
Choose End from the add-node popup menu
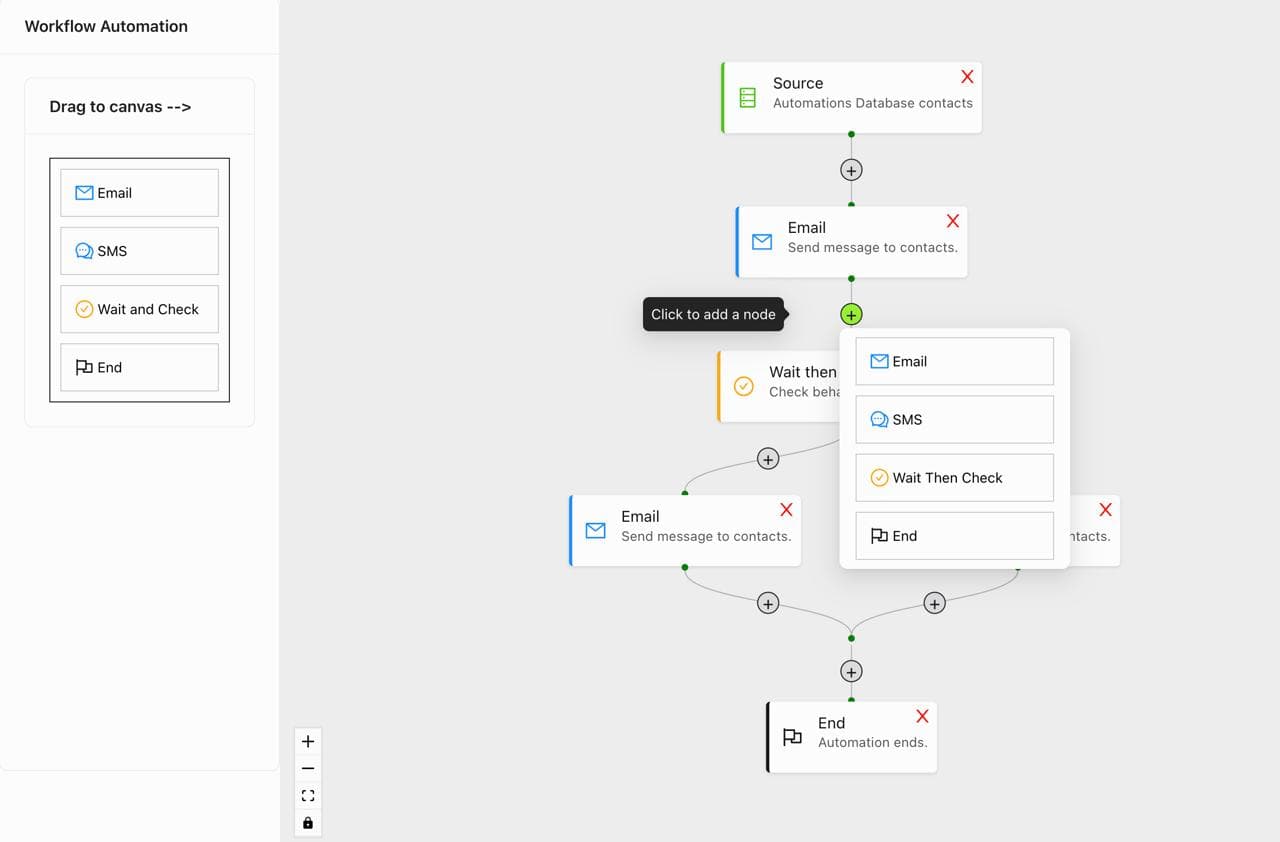pos(953,535)
